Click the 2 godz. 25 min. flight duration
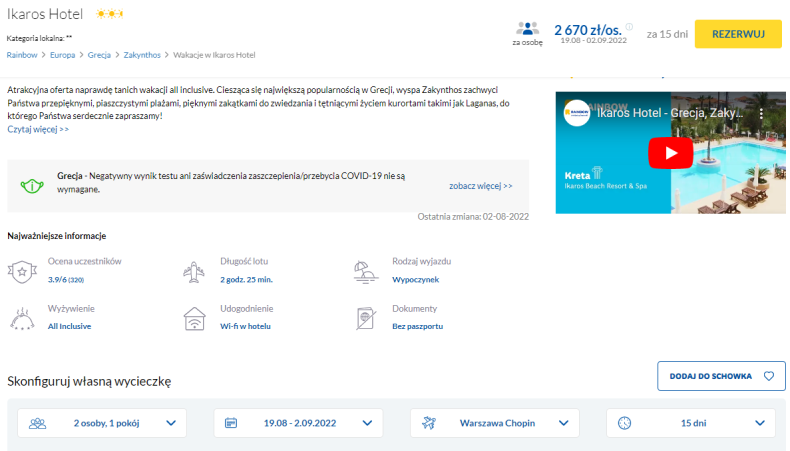The height and width of the screenshot is (451, 790). click(x=246, y=279)
